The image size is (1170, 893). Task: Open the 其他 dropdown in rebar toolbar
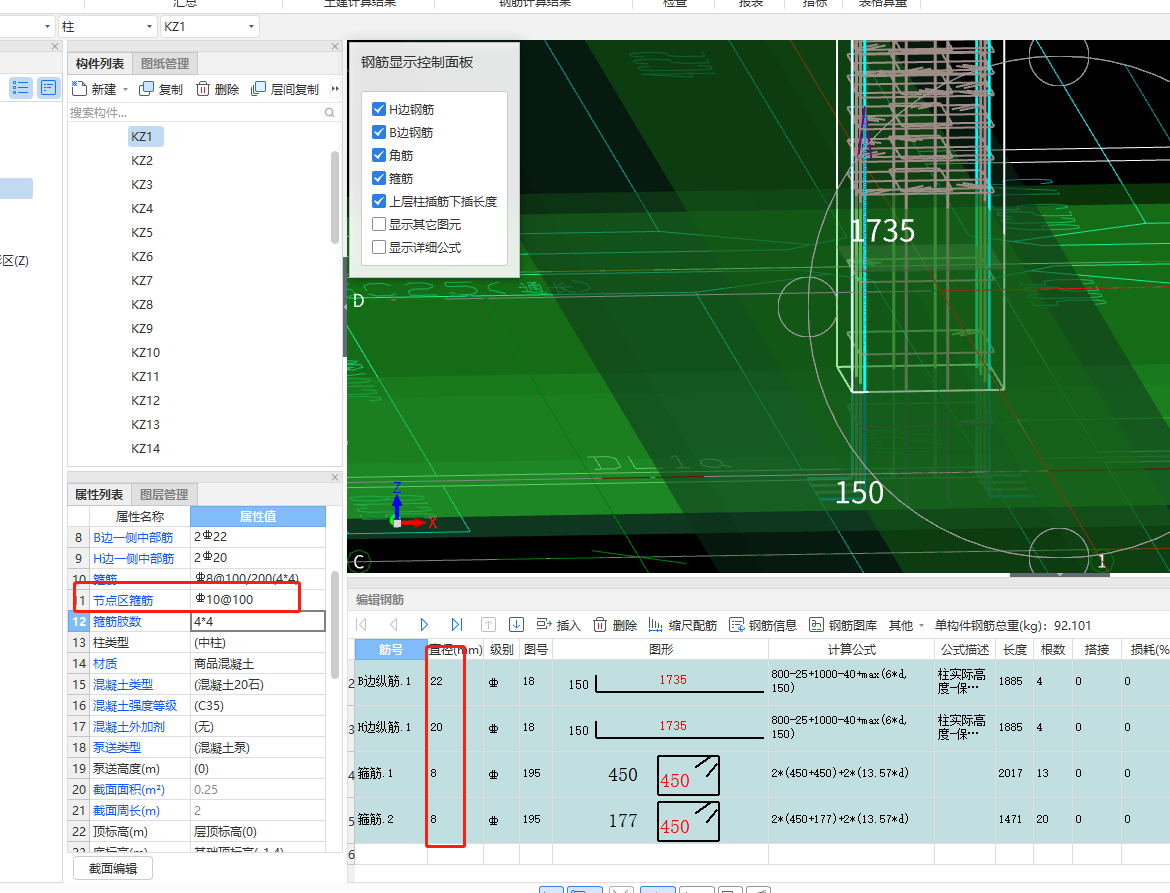[x=907, y=625]
